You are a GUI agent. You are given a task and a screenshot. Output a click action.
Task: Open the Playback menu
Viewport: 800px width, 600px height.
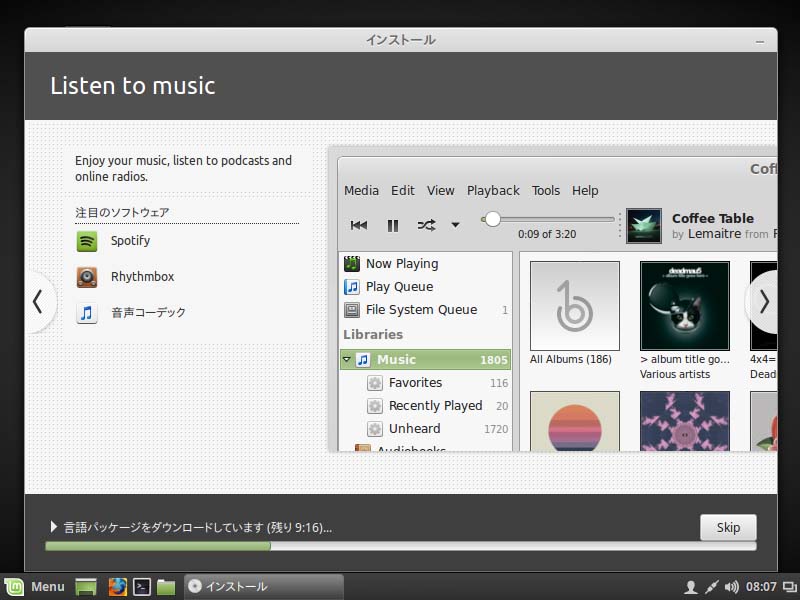(493, 190)
